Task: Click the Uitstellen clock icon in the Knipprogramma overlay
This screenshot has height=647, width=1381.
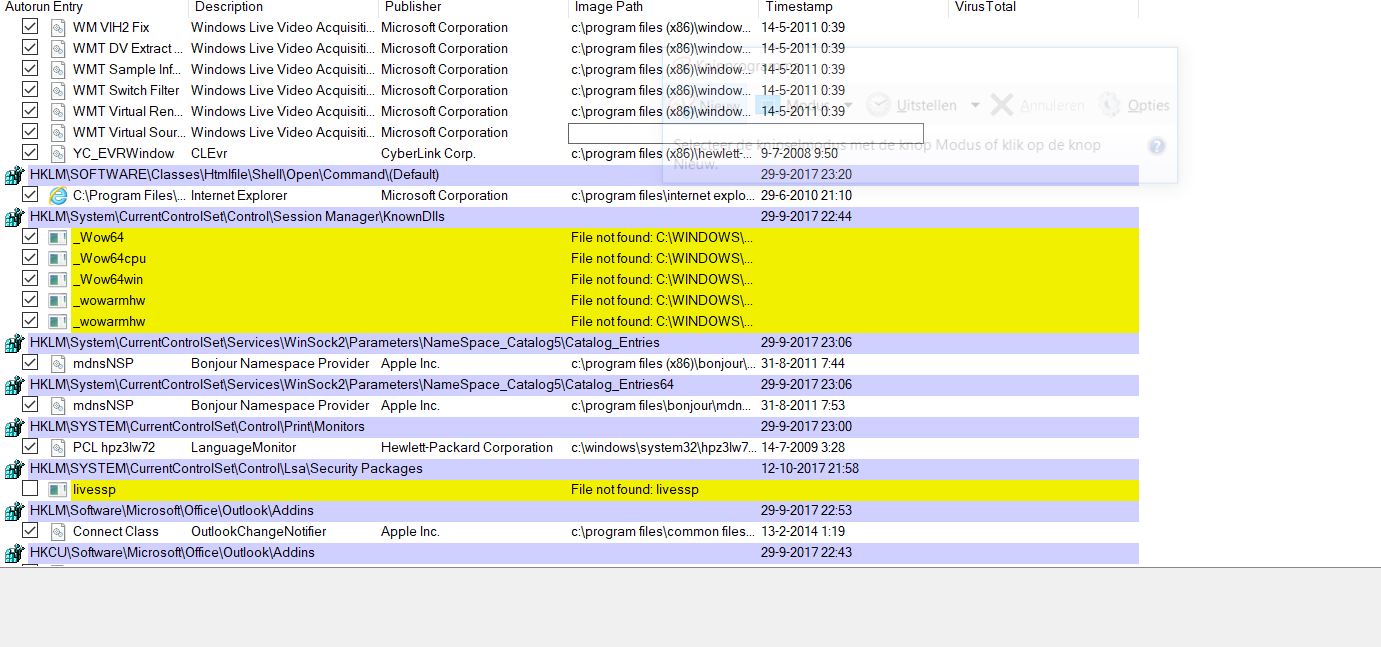Action: [x=878, y=105]
